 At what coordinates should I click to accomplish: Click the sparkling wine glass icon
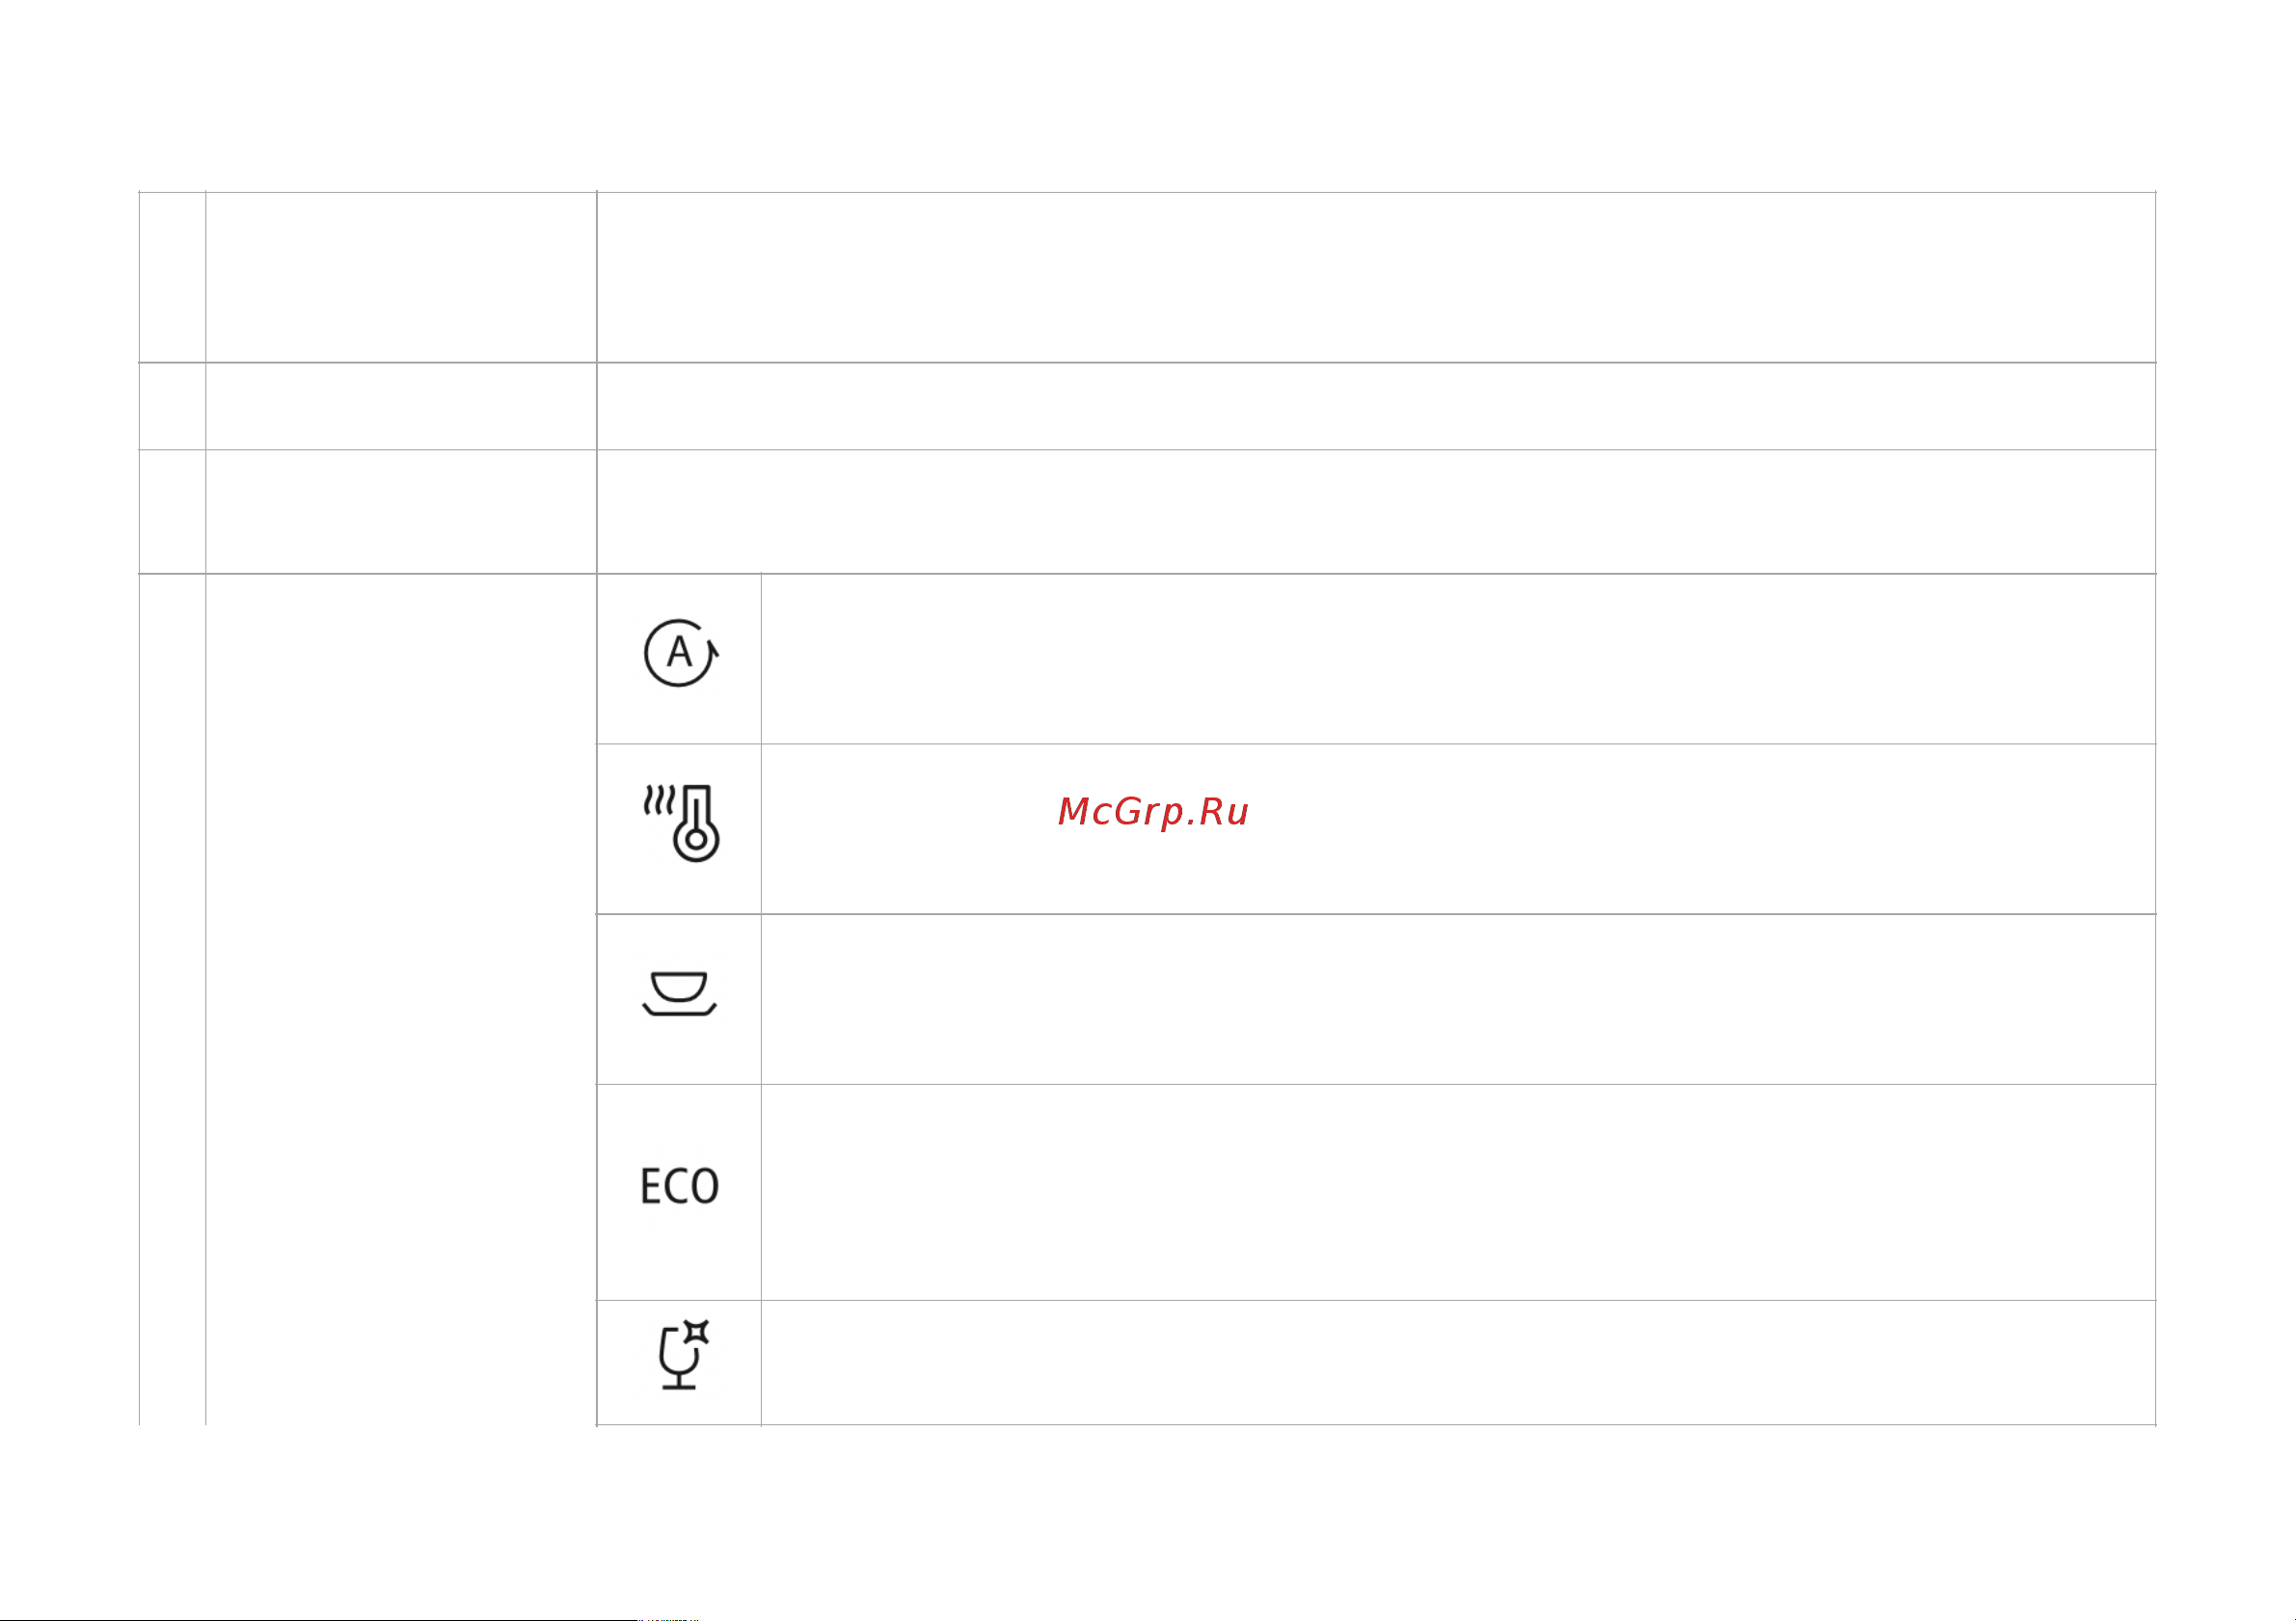(x=683, y=1355)
